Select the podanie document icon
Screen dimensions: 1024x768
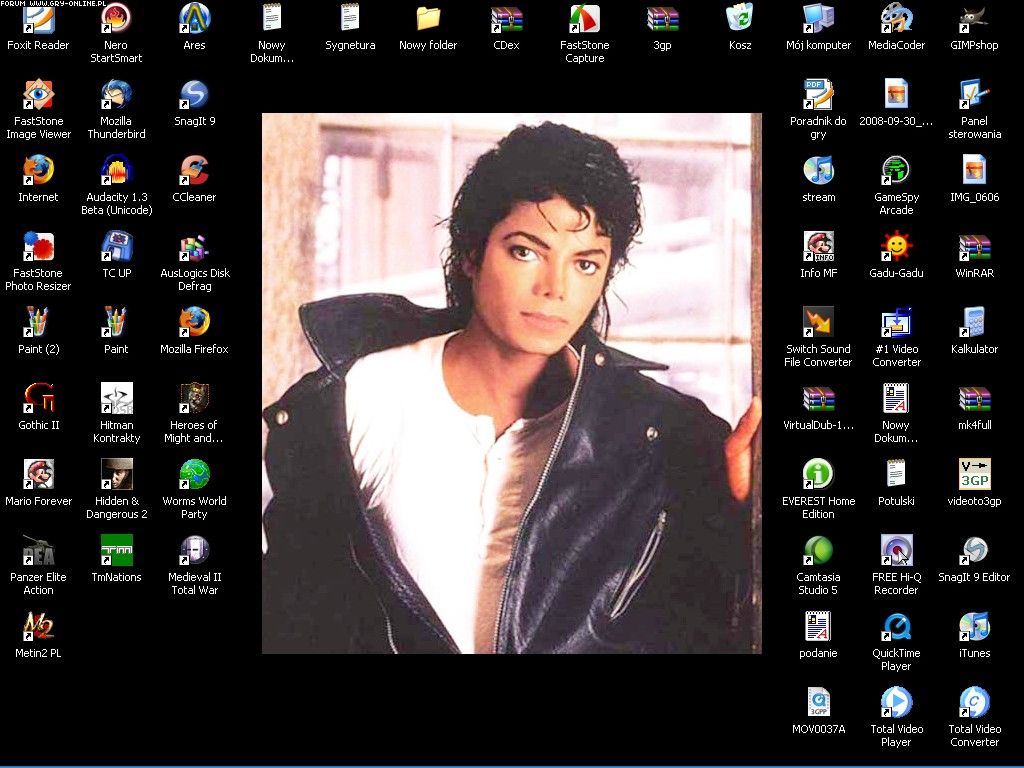[x=818, y=626]
